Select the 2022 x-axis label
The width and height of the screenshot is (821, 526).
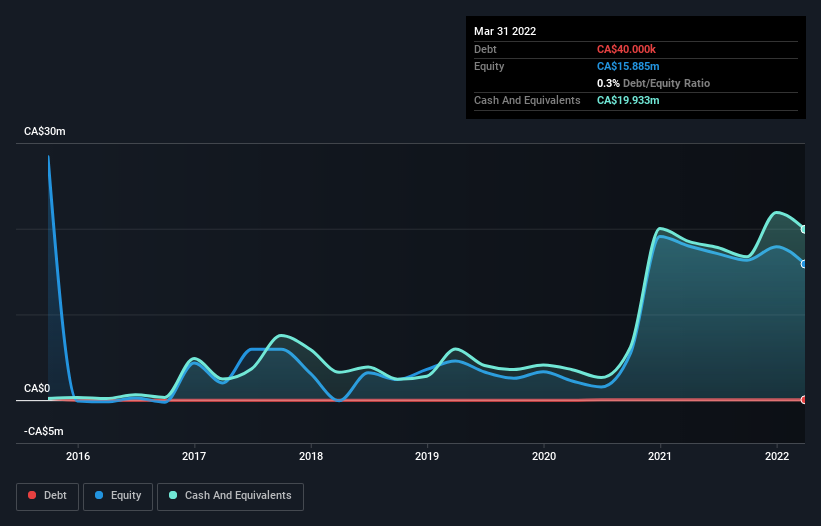(x=777, y=456)
